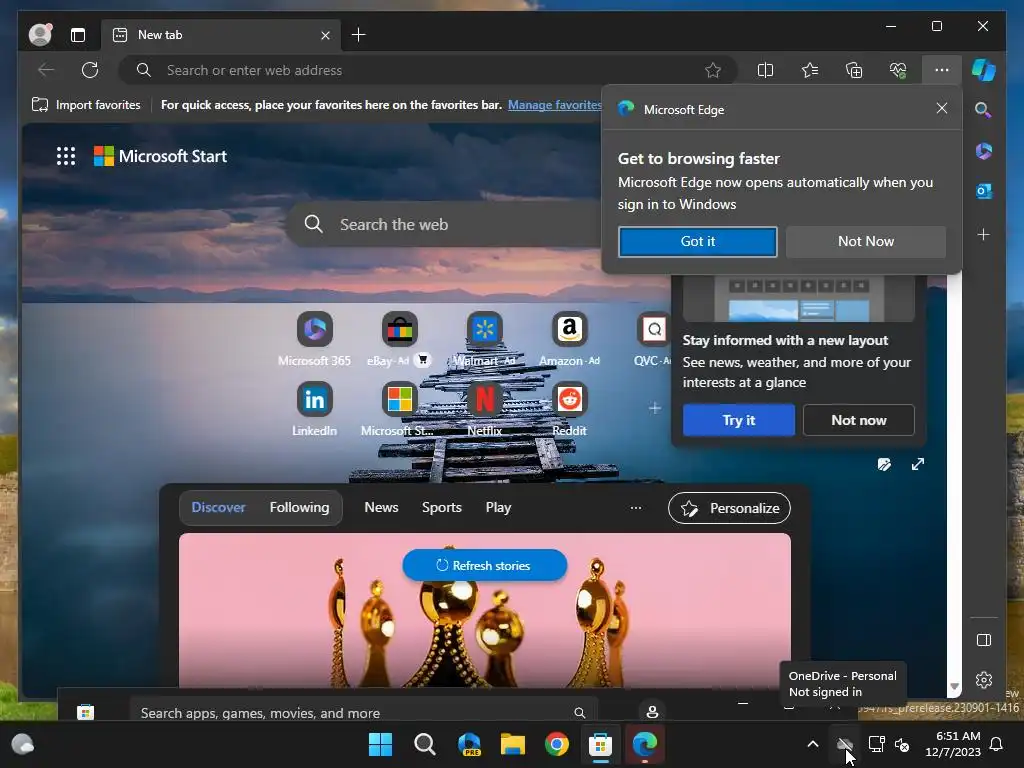Open the Collections icon
The height and width of the screenshot is (768, 1024).
click(x=854, y=70)
